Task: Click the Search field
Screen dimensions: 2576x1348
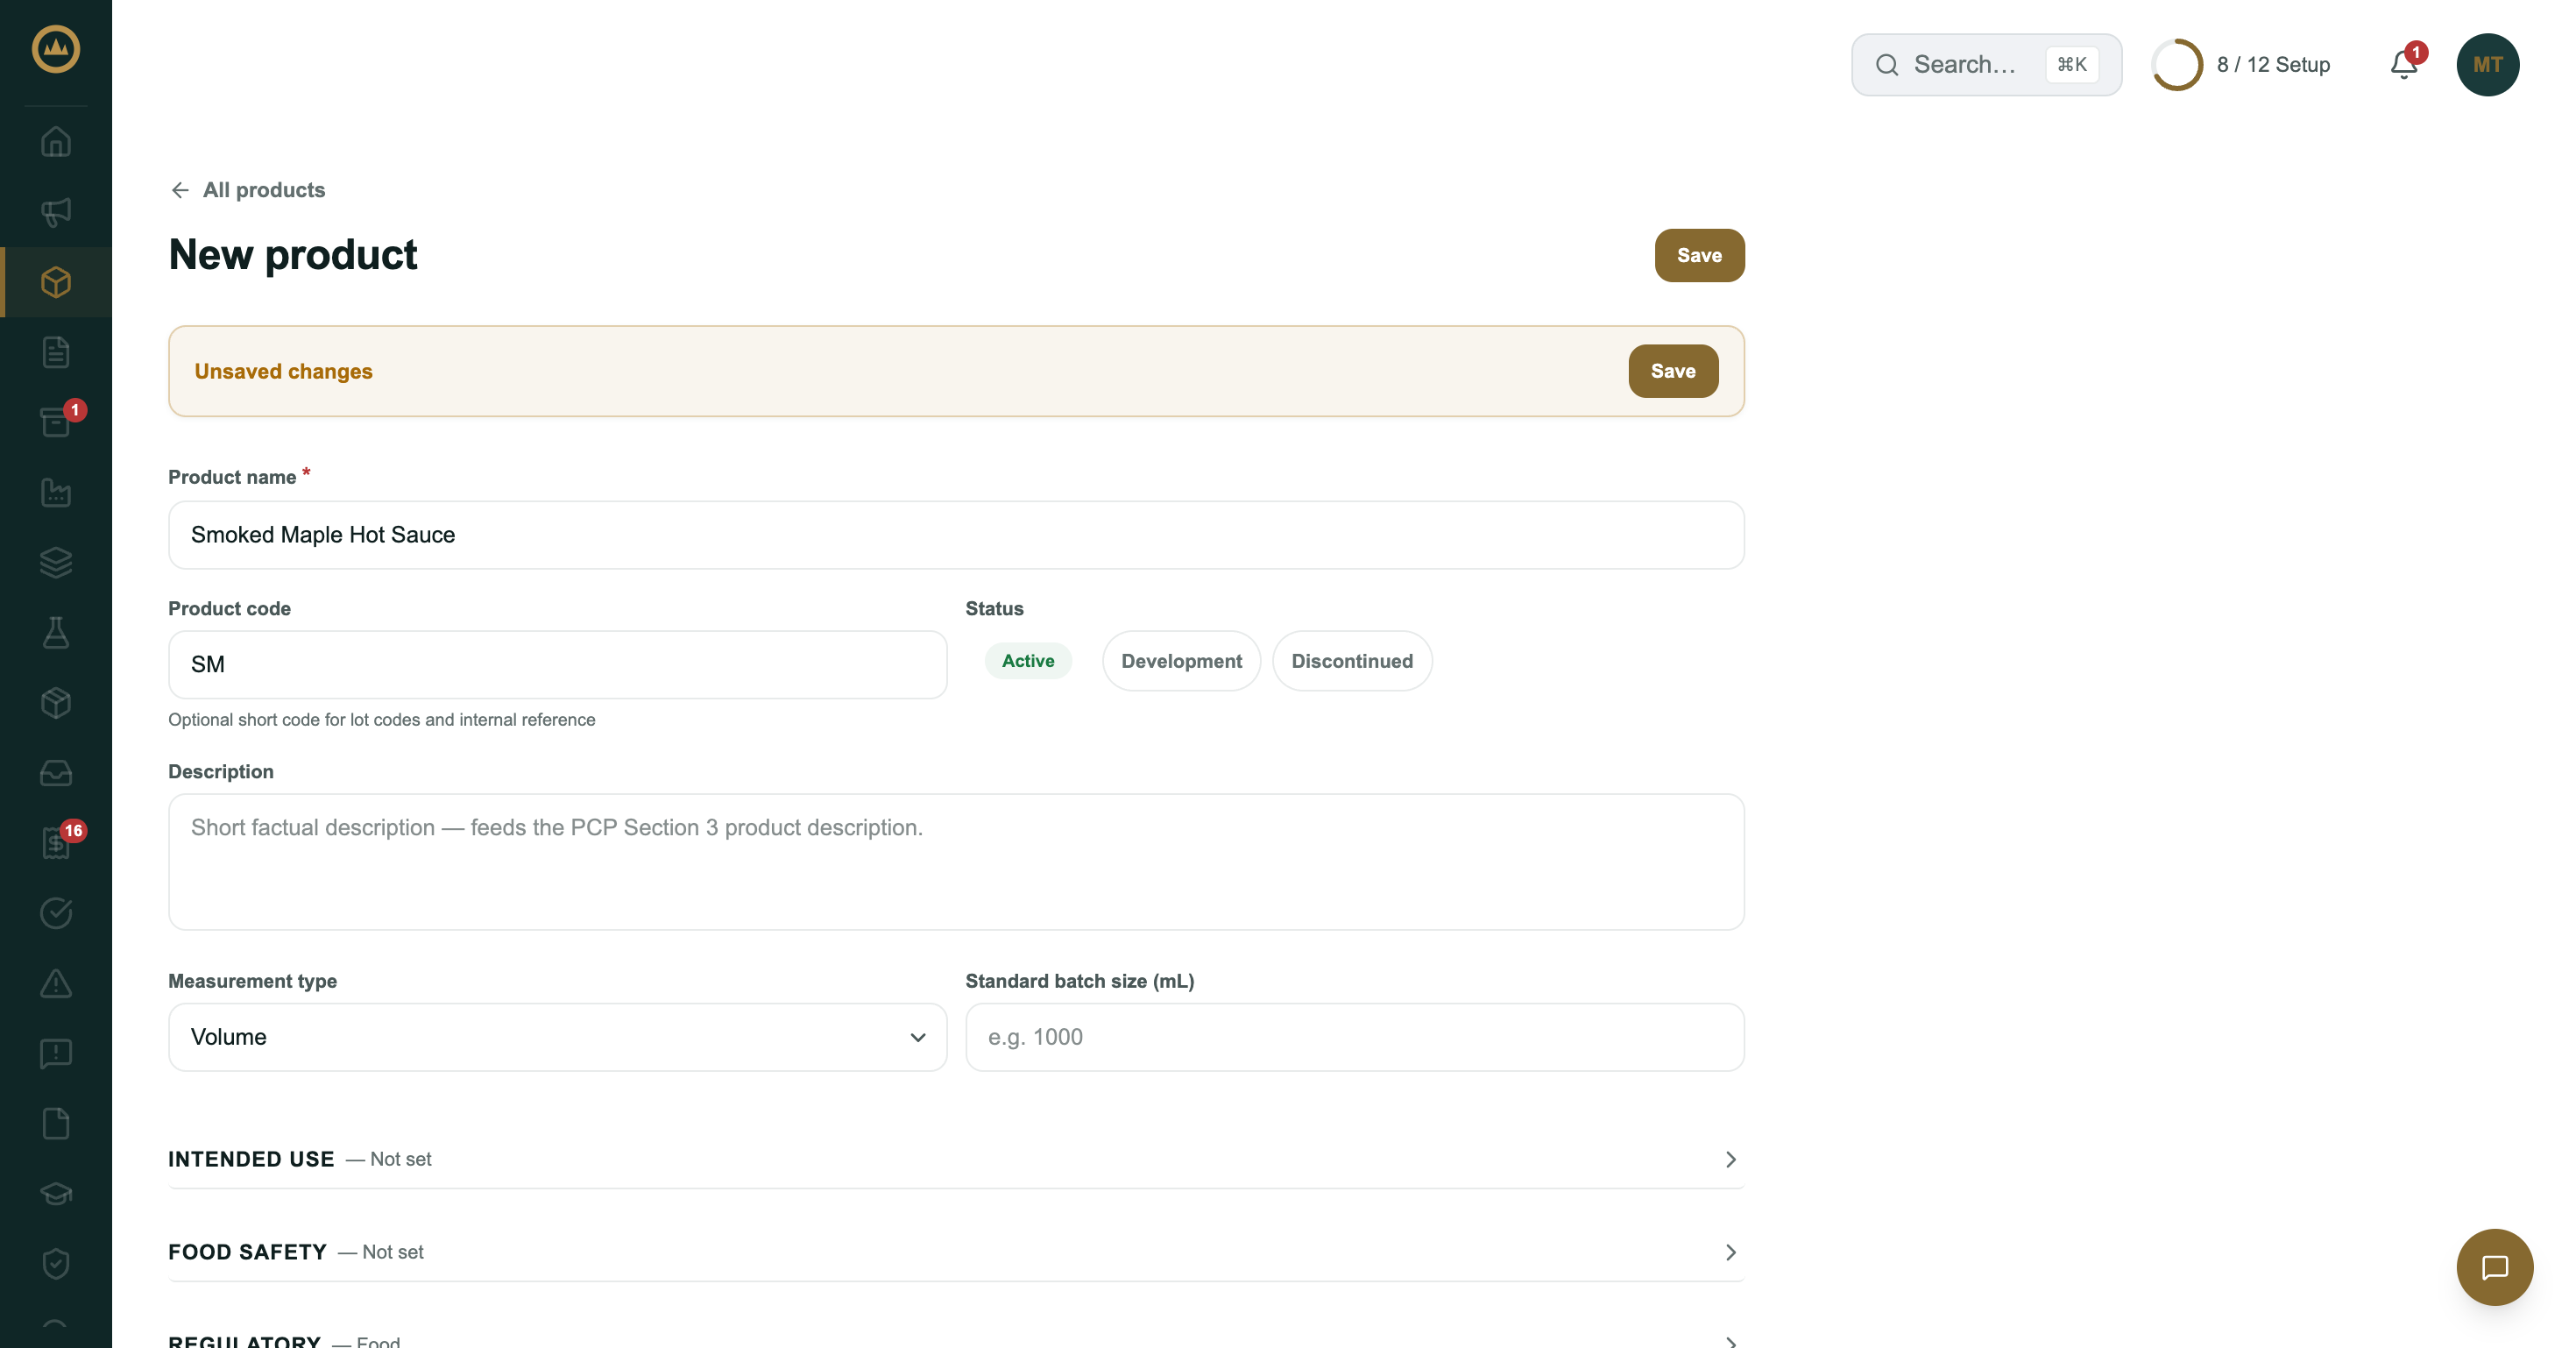Action: coord(1986,65)
